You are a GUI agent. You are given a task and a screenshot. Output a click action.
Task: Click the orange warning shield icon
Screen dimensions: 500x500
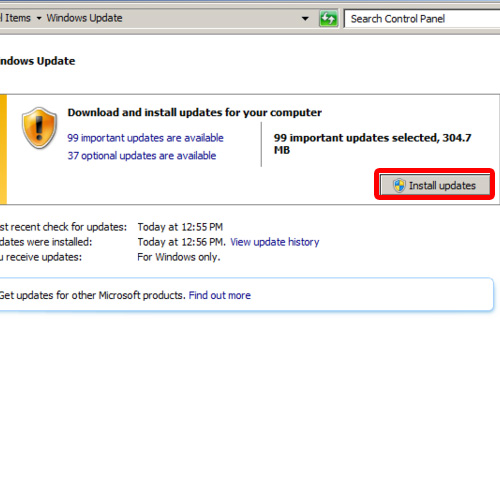39,128
